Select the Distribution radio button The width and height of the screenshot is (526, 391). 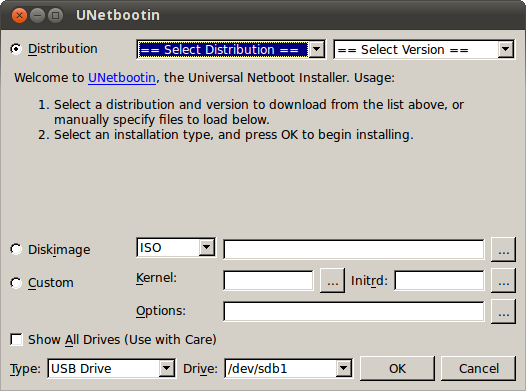[x=16, y=49]
